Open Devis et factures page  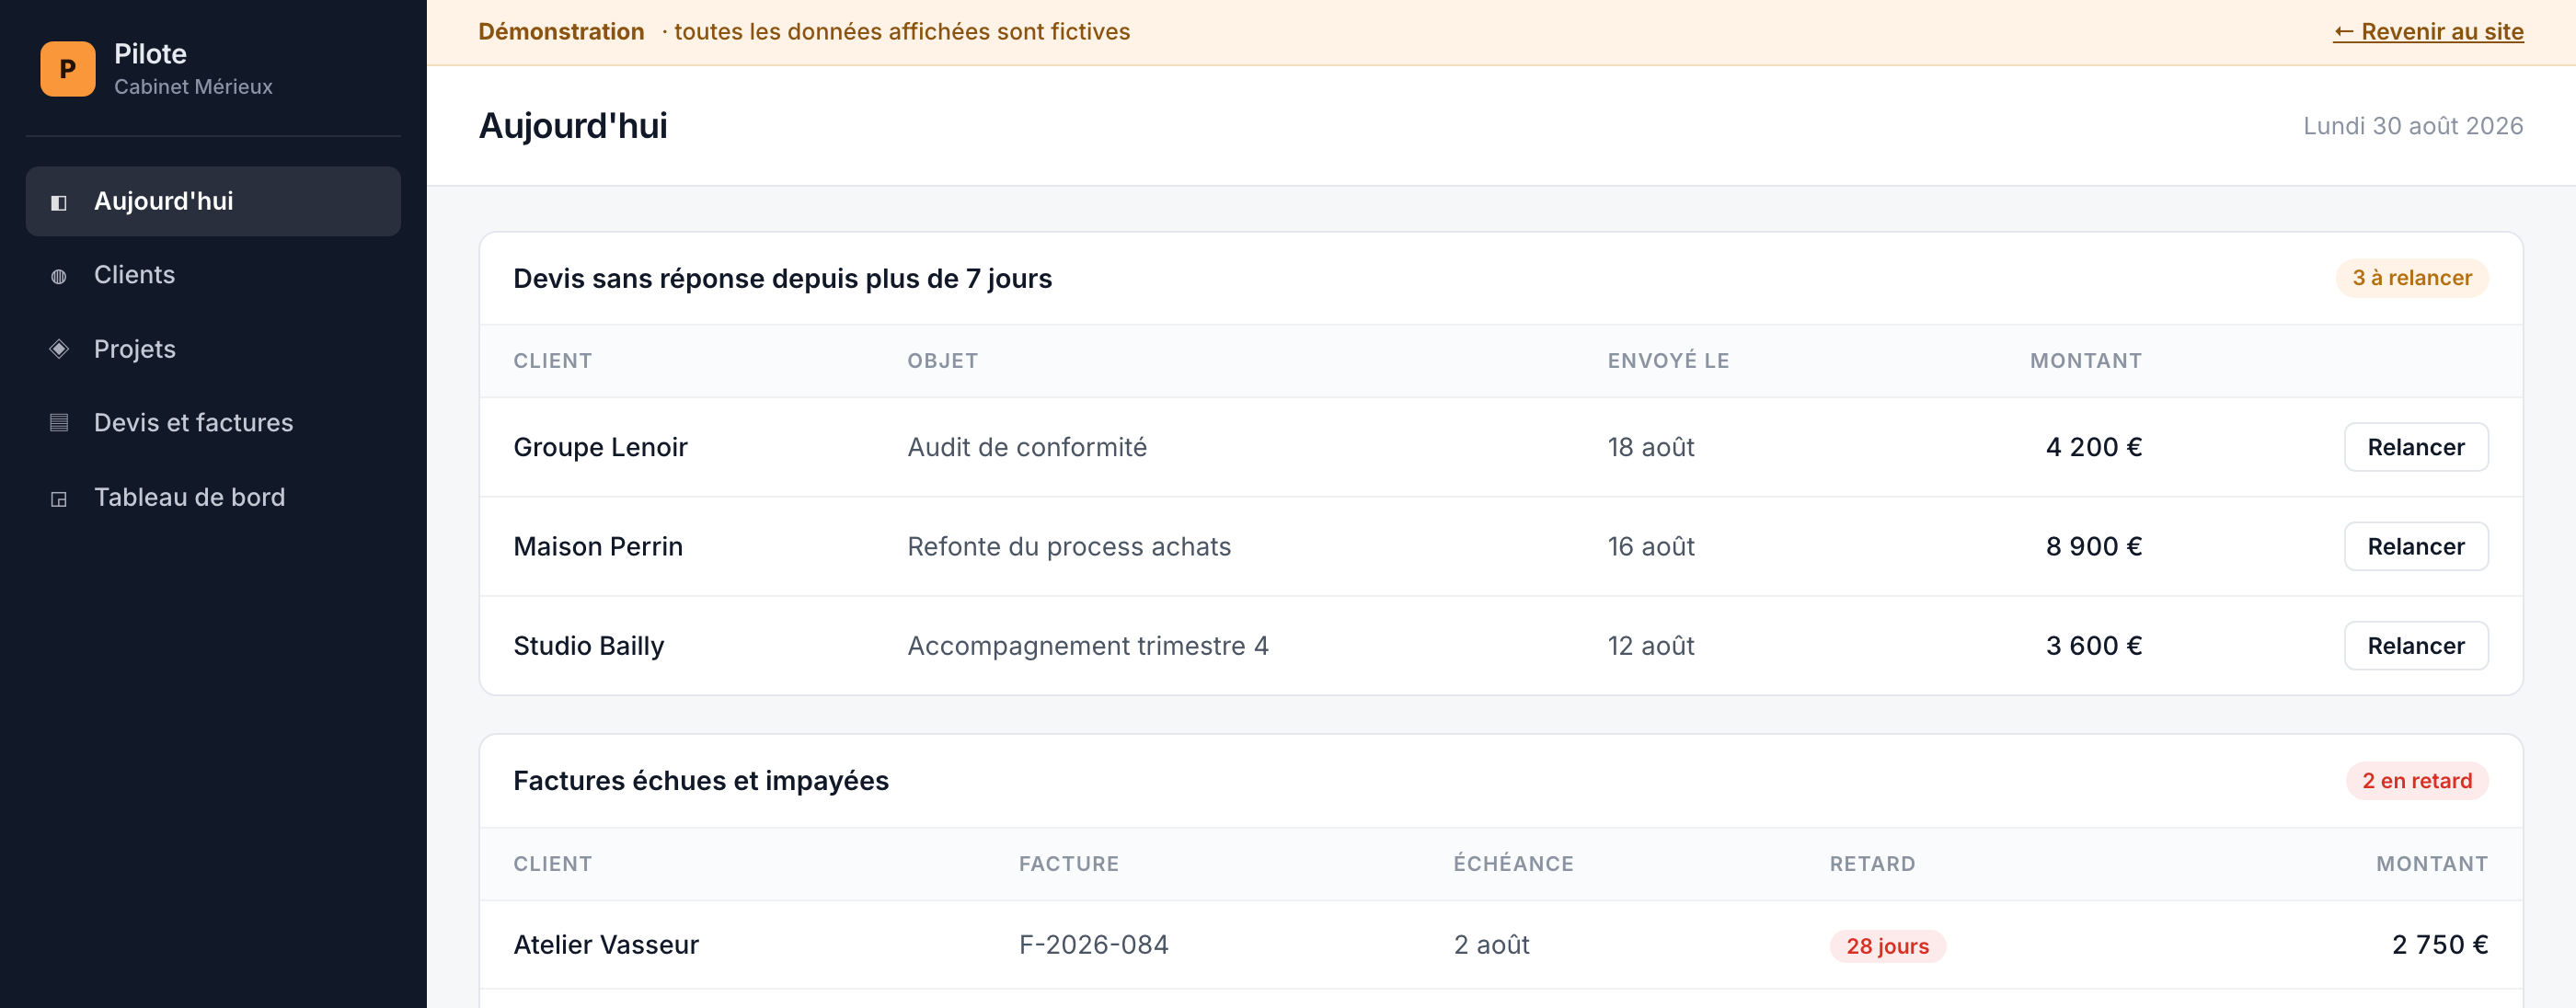(x=213, y=423)
